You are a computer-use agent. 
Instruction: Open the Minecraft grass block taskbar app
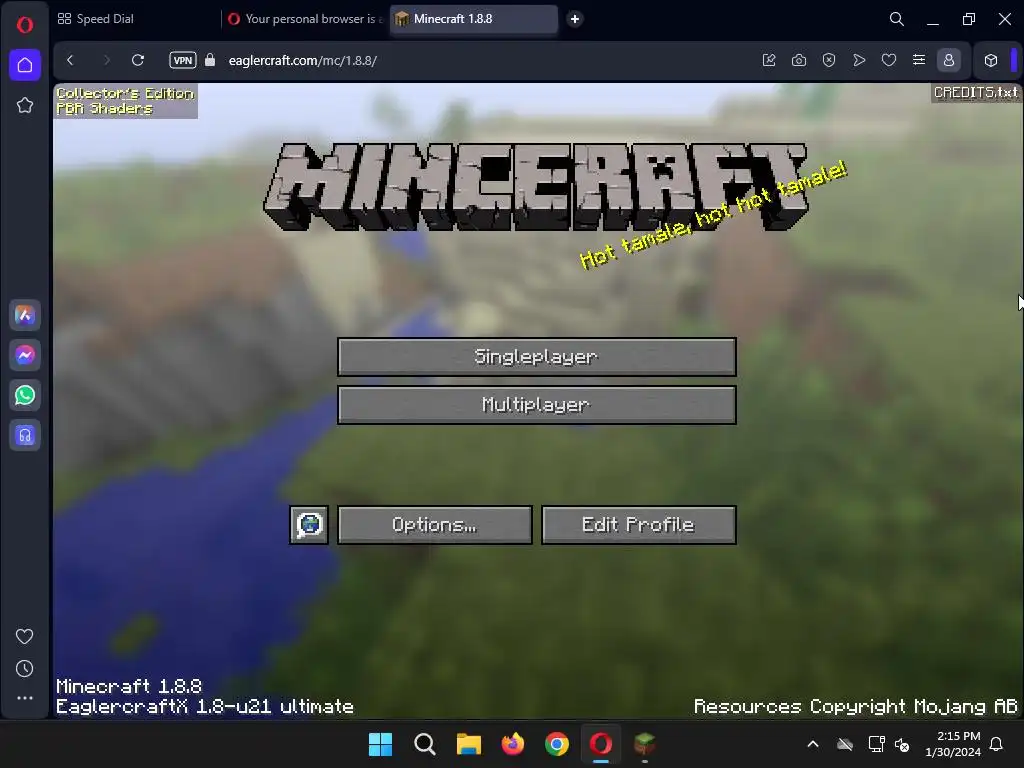point(645,744)
